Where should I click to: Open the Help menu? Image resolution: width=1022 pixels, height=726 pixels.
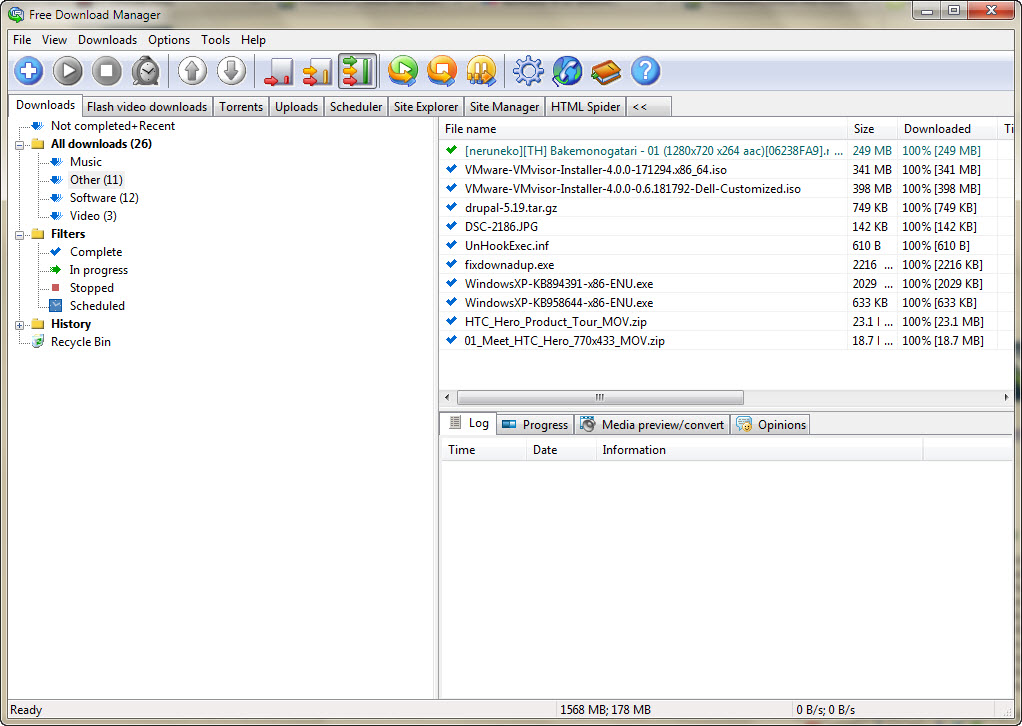click(x=253, y=40)
